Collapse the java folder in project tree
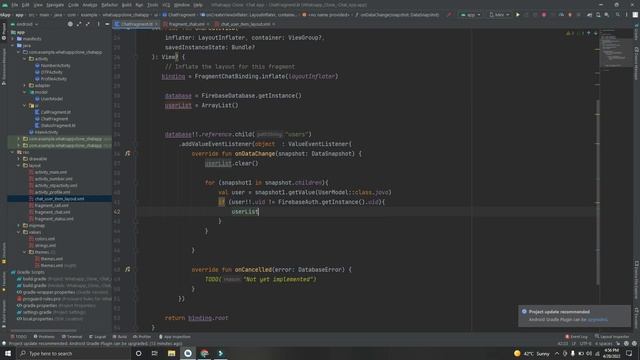Viewport: 640px width, 360px height. (x=13, y=45)
